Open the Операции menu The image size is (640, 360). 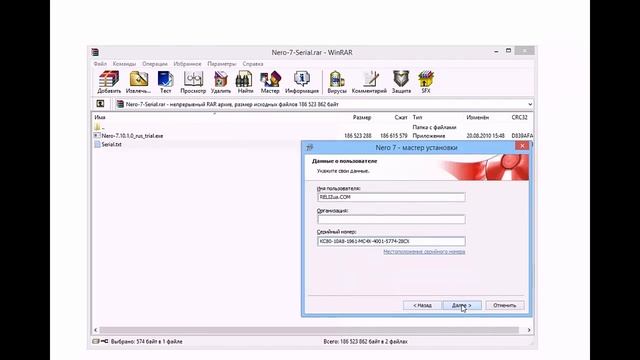pos(155,64)
